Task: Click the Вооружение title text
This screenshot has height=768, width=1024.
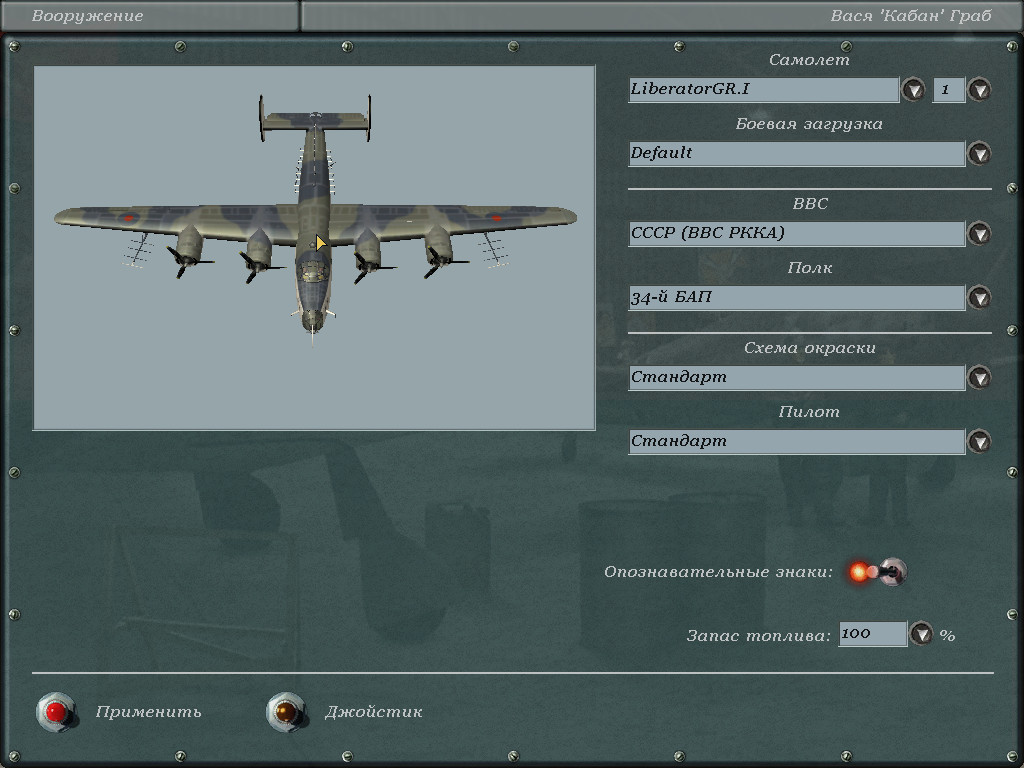Action: click(x=88, y=16)
